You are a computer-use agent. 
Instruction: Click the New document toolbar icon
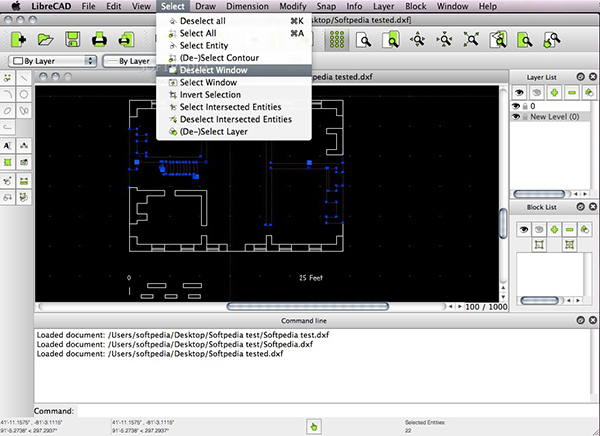(19, 40)
